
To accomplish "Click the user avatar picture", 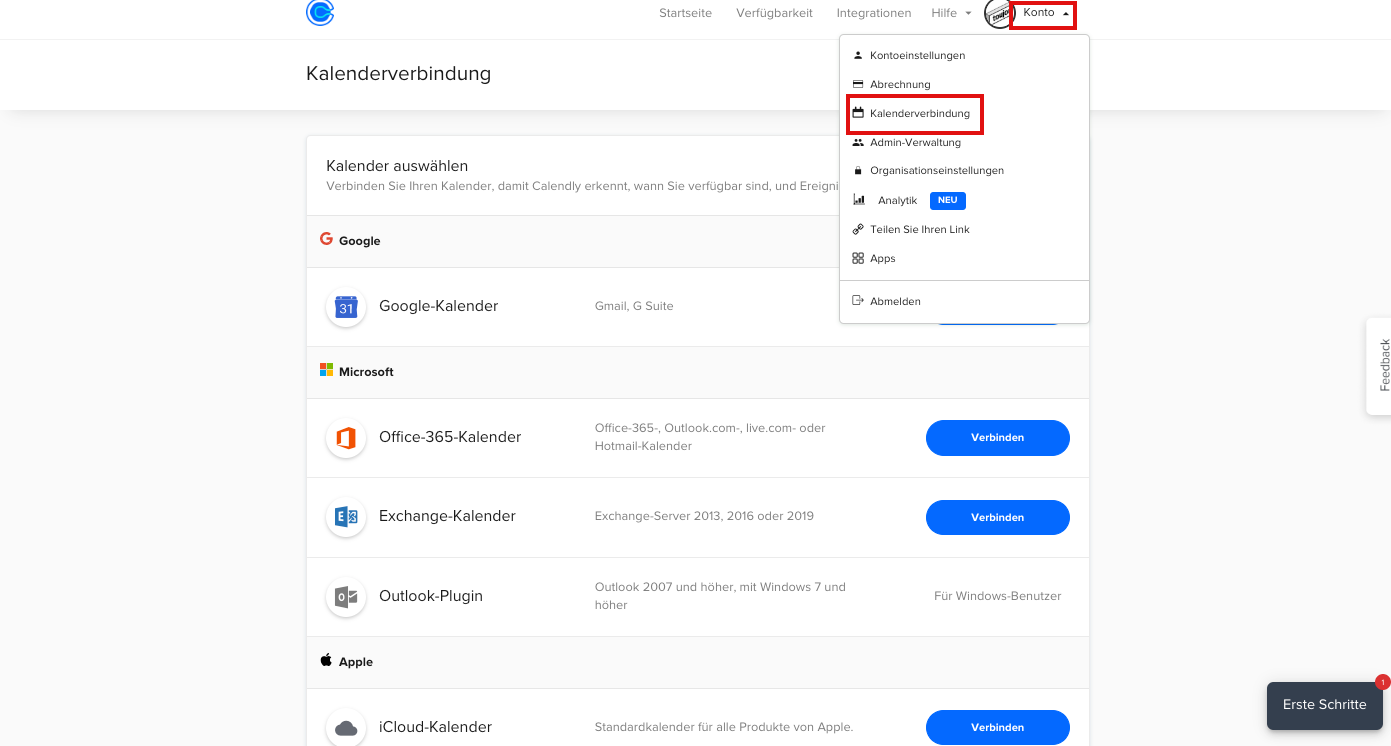I will 998,14.
